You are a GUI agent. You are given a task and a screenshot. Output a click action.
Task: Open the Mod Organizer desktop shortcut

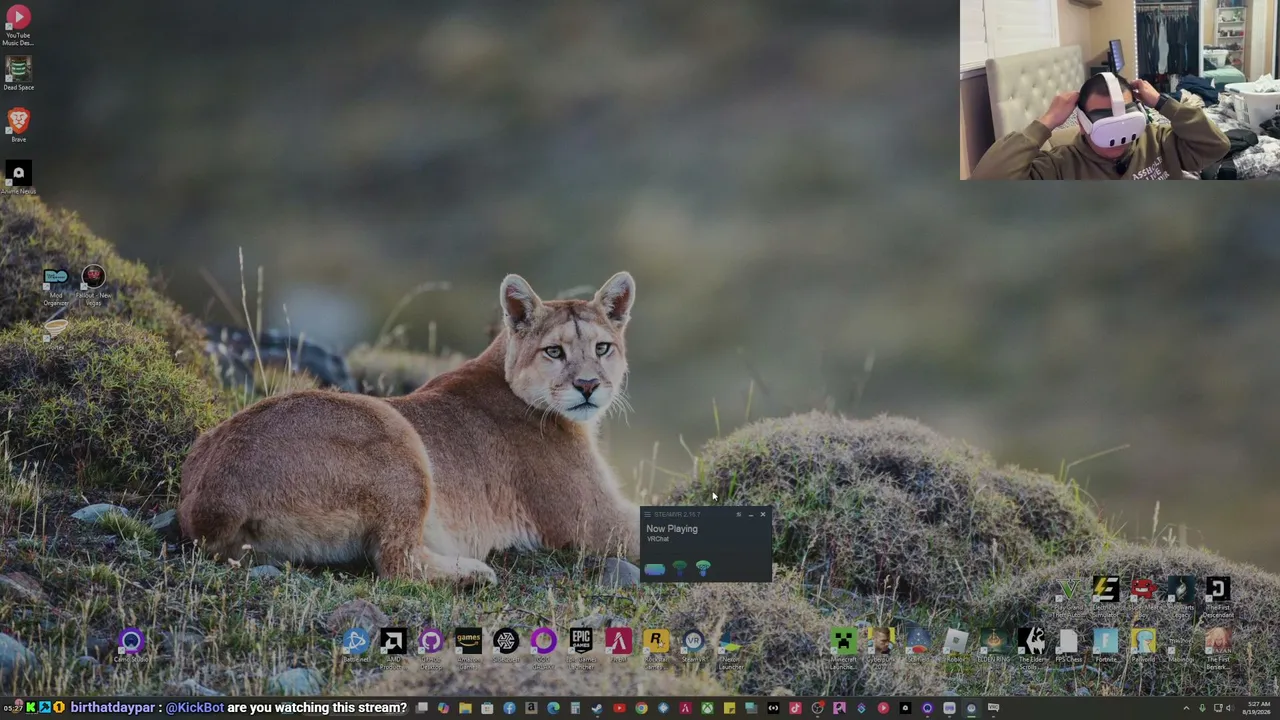tap(56, 287)
